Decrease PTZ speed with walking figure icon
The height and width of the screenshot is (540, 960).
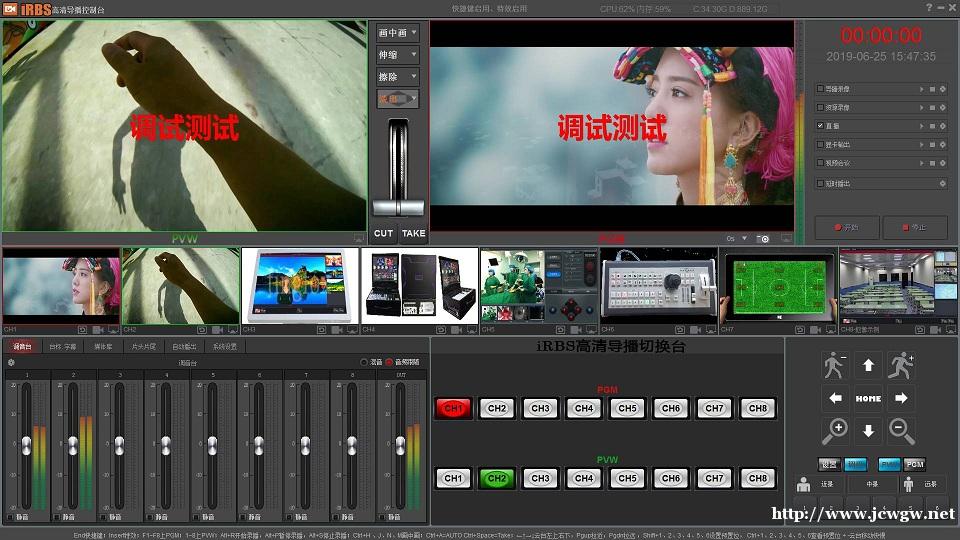(835, 366)
